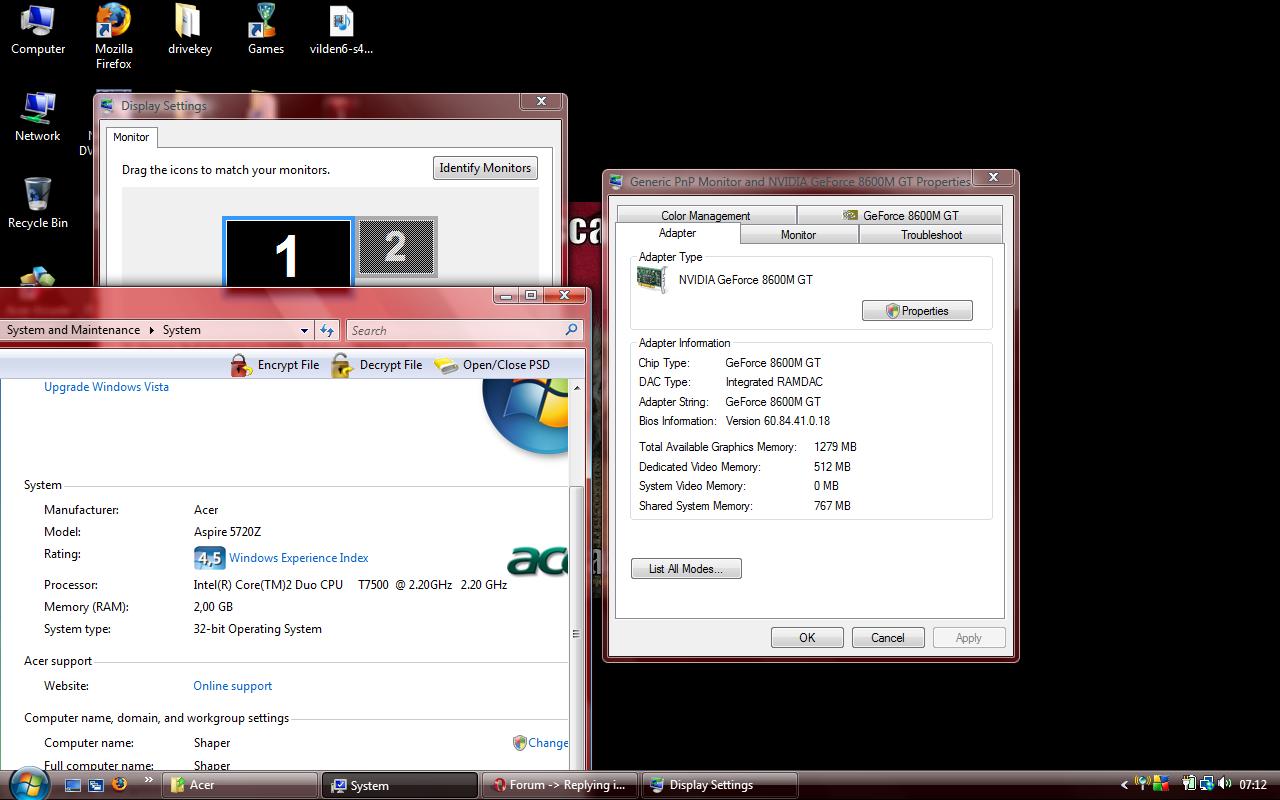
Task: Expand the quick launch overflow chevron
Action: tap(149, 780)
